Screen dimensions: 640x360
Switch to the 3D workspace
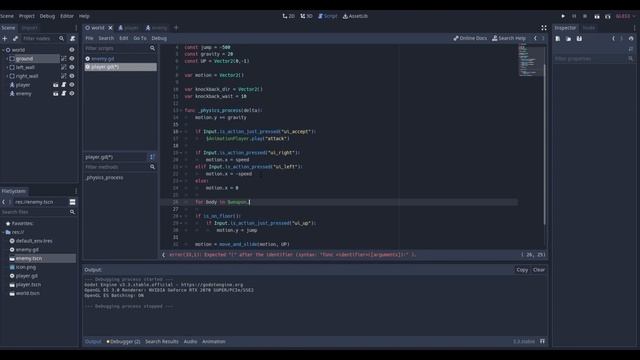(x=307, y=16)
